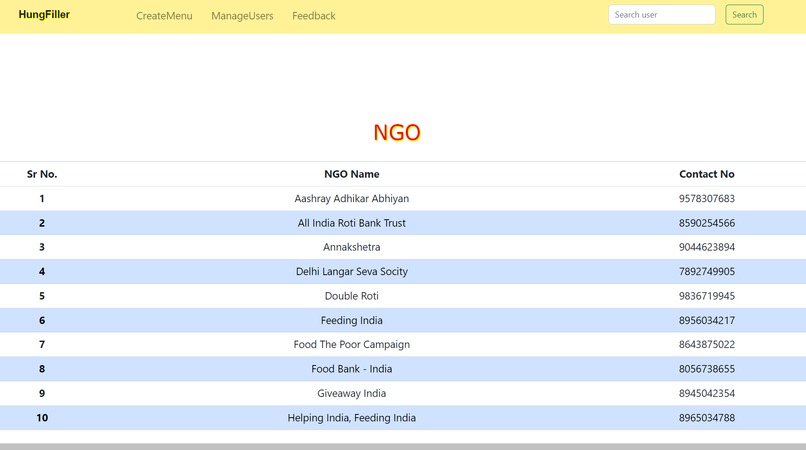Click contact number 9044623894
The width and height of the screenshot is (806, 450).
(707, 247)
